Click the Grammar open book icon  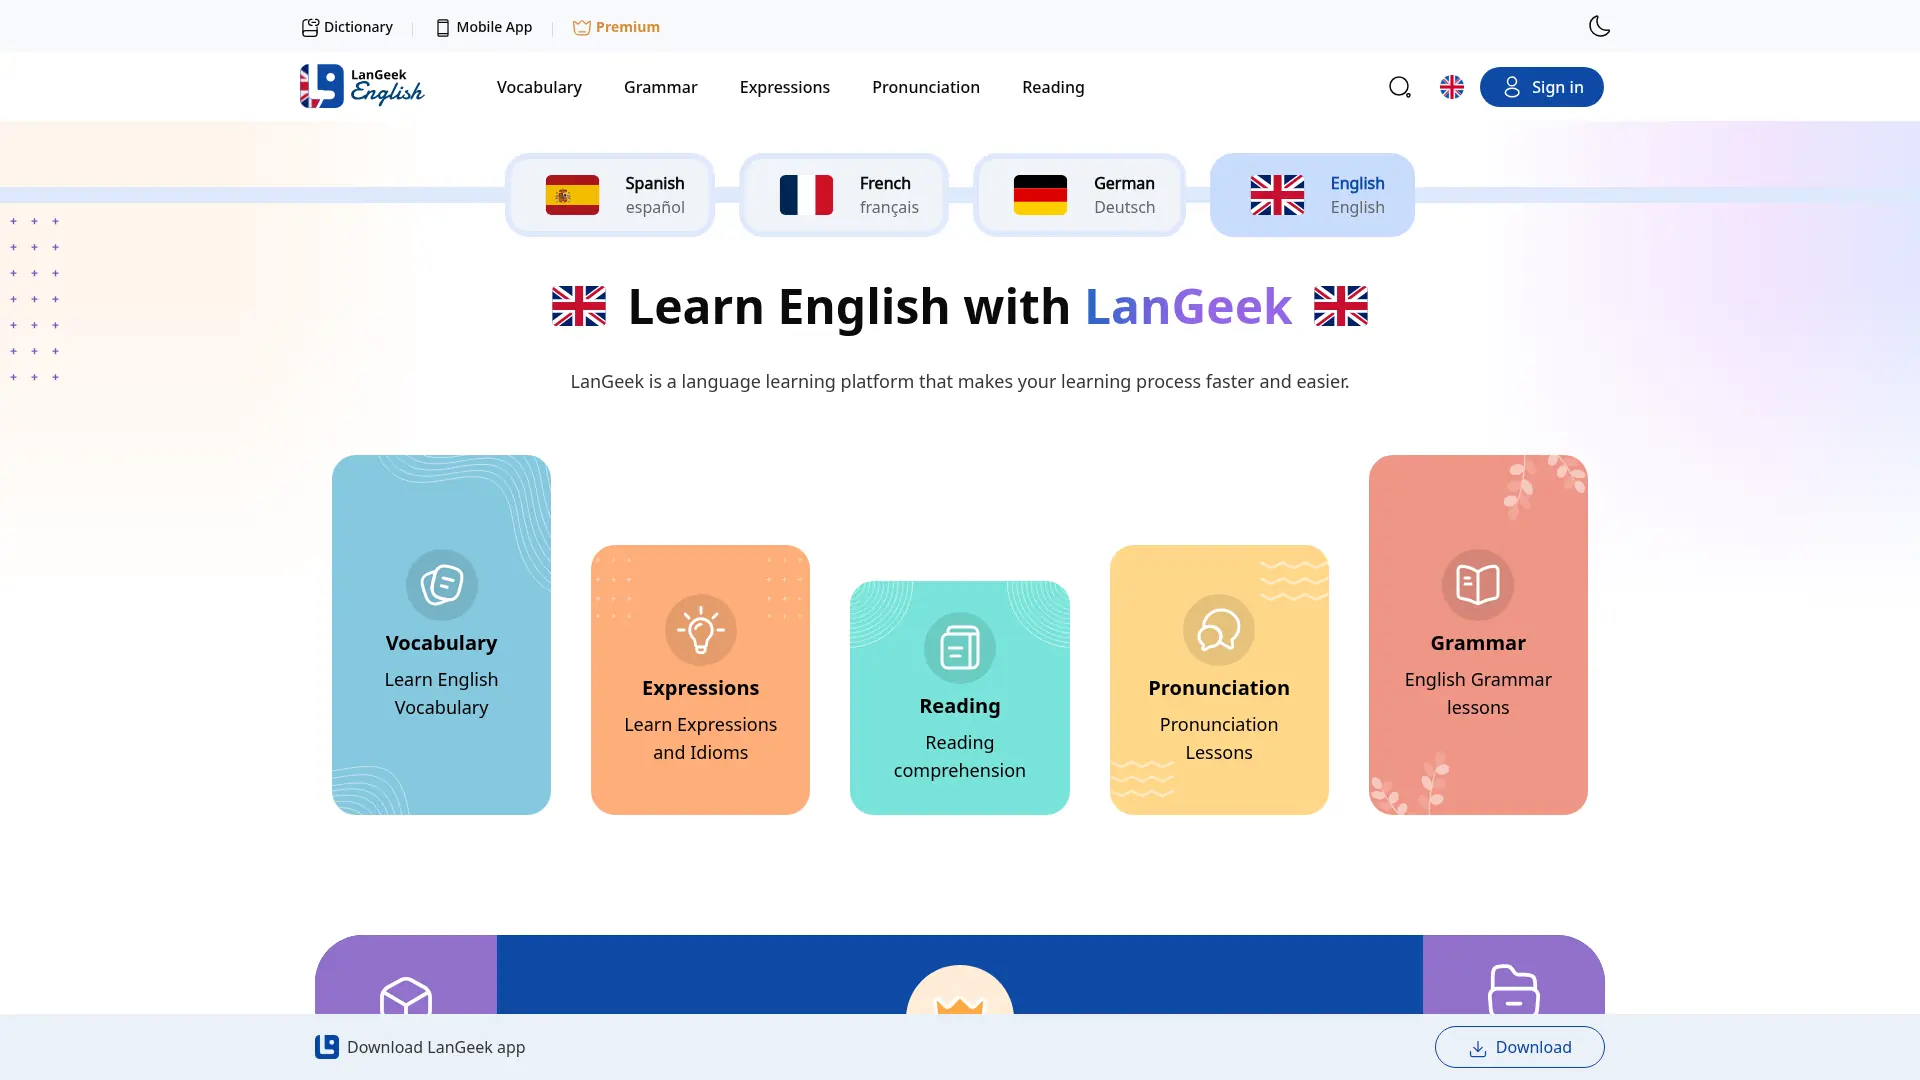pyautogui.click(x=1477, y=585)
